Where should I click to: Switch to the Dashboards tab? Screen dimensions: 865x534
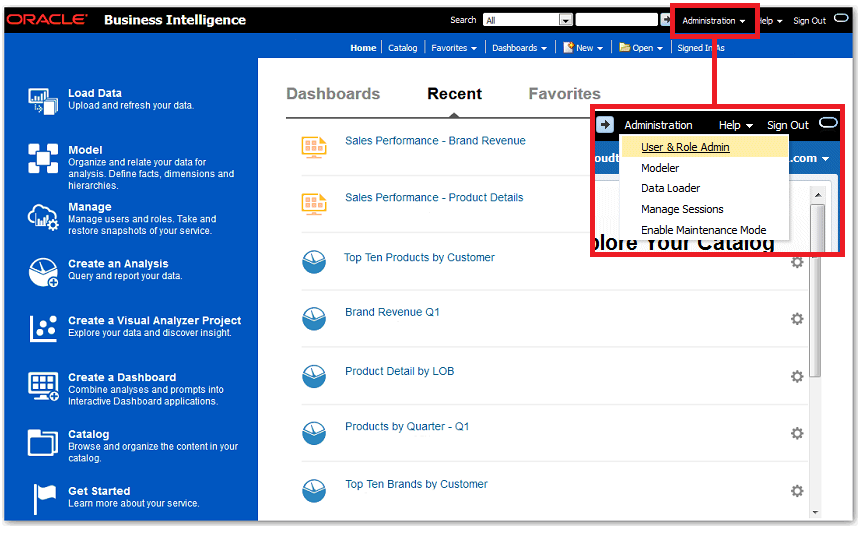(333, 94)
